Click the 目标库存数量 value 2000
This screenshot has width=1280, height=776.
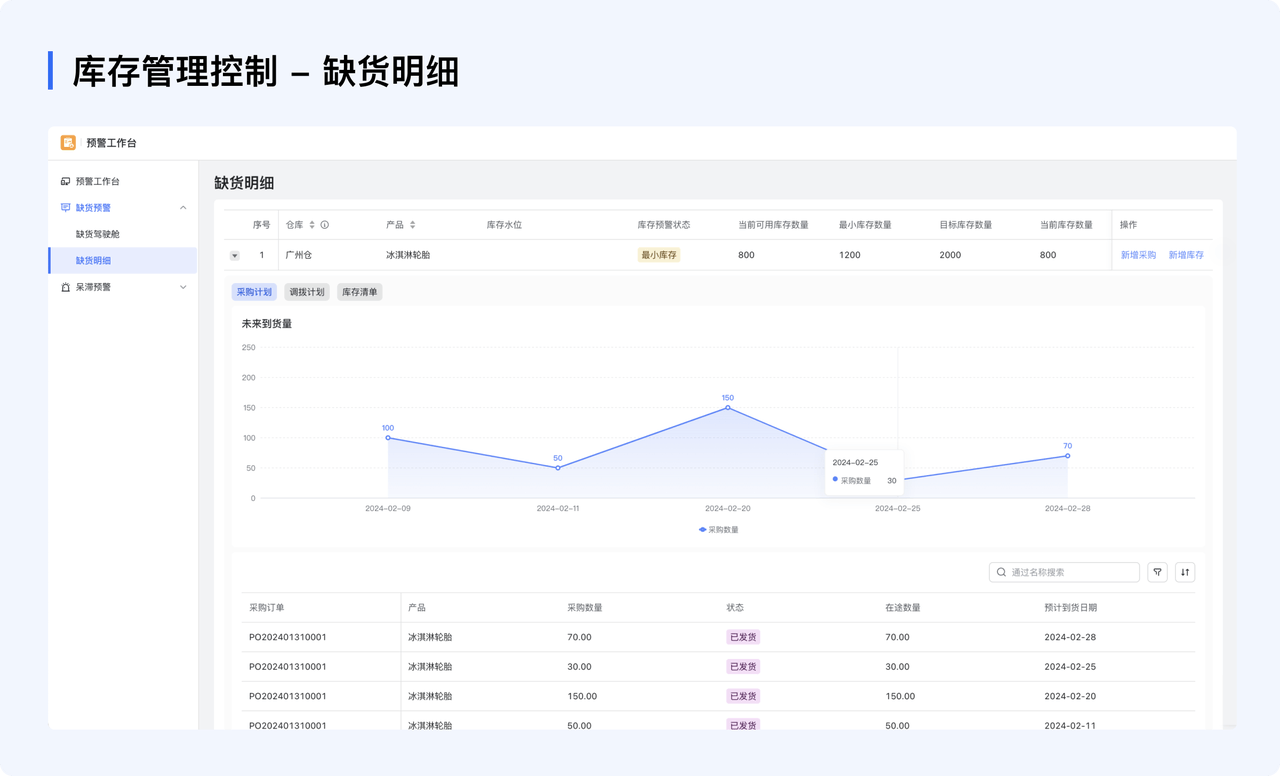(950, 255)
